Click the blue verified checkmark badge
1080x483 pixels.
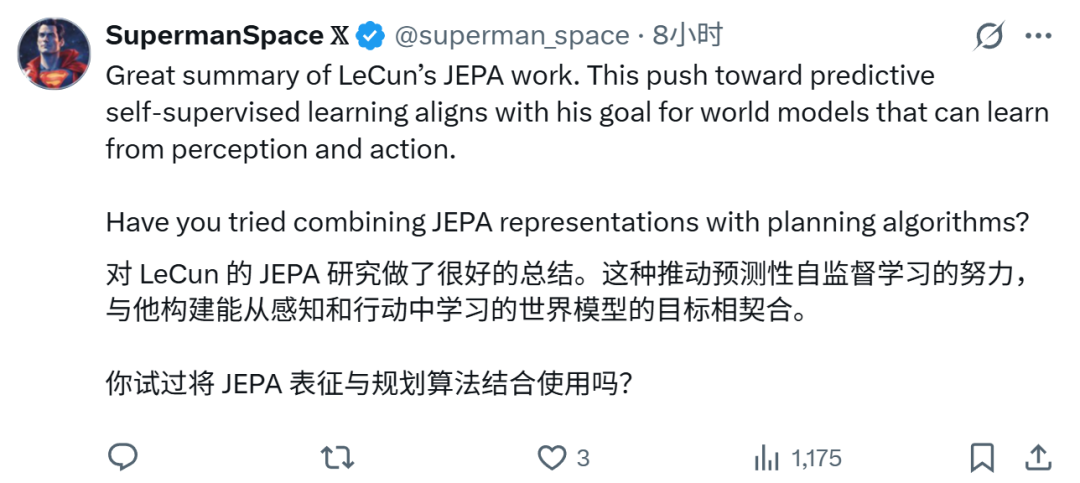click(372, 36)
